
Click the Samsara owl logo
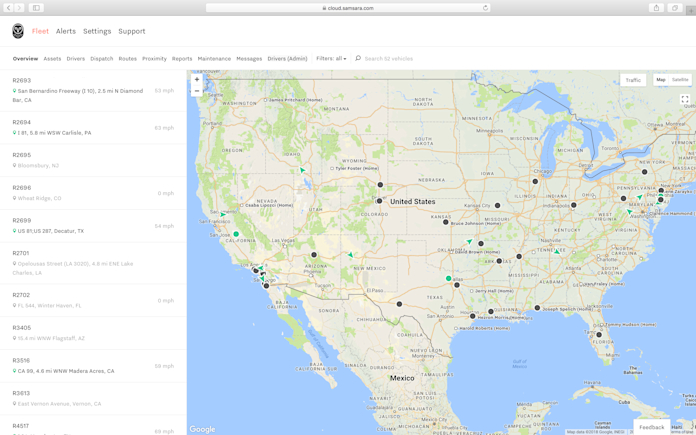[x=18, y=31]
